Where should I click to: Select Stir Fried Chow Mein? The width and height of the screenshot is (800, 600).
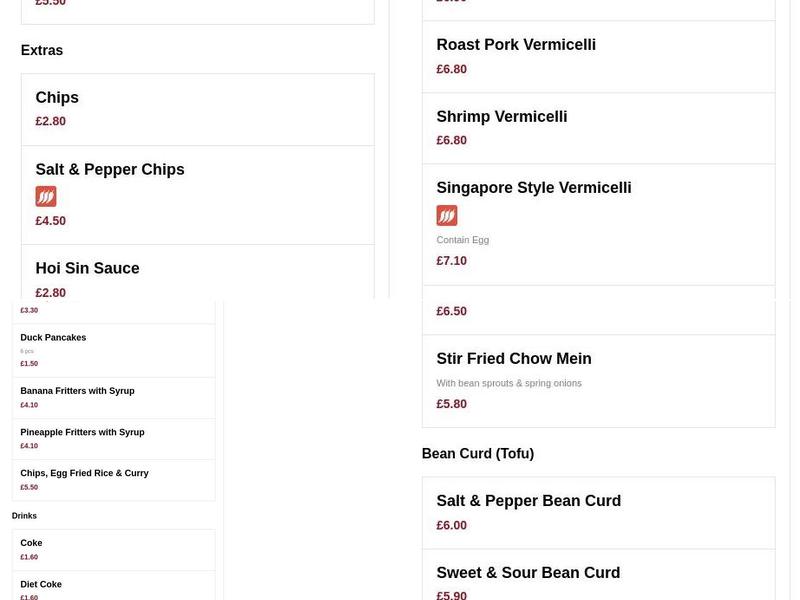(513, 358)
